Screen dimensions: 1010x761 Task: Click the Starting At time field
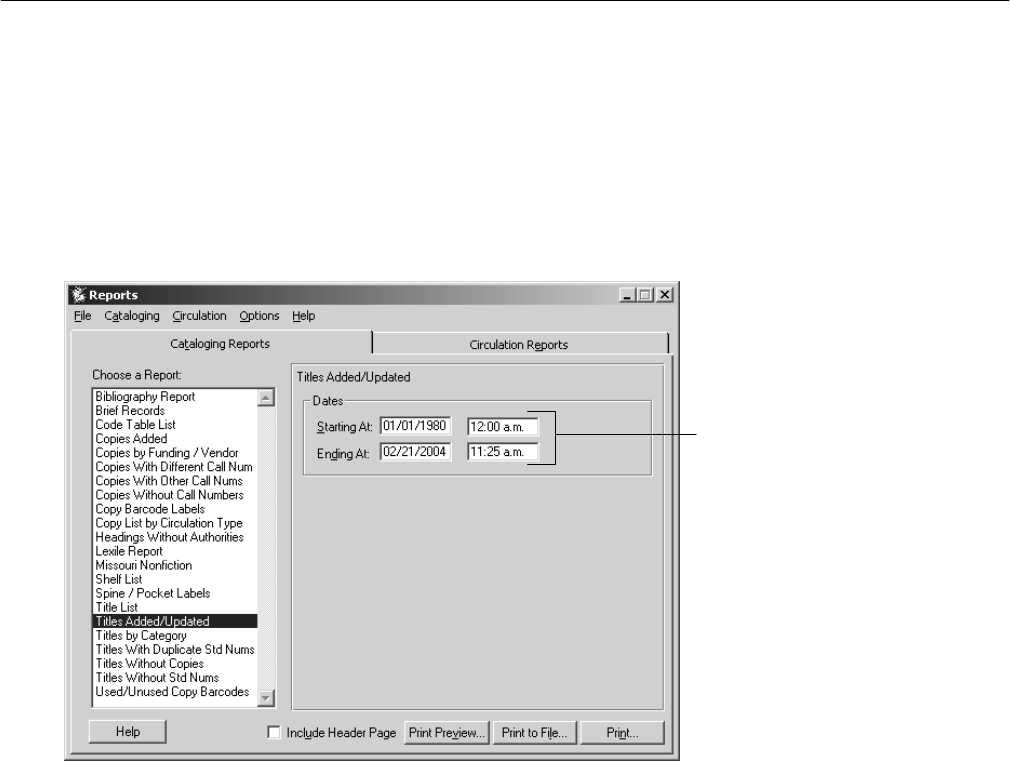pyautogui.click(x=502, y=427)
